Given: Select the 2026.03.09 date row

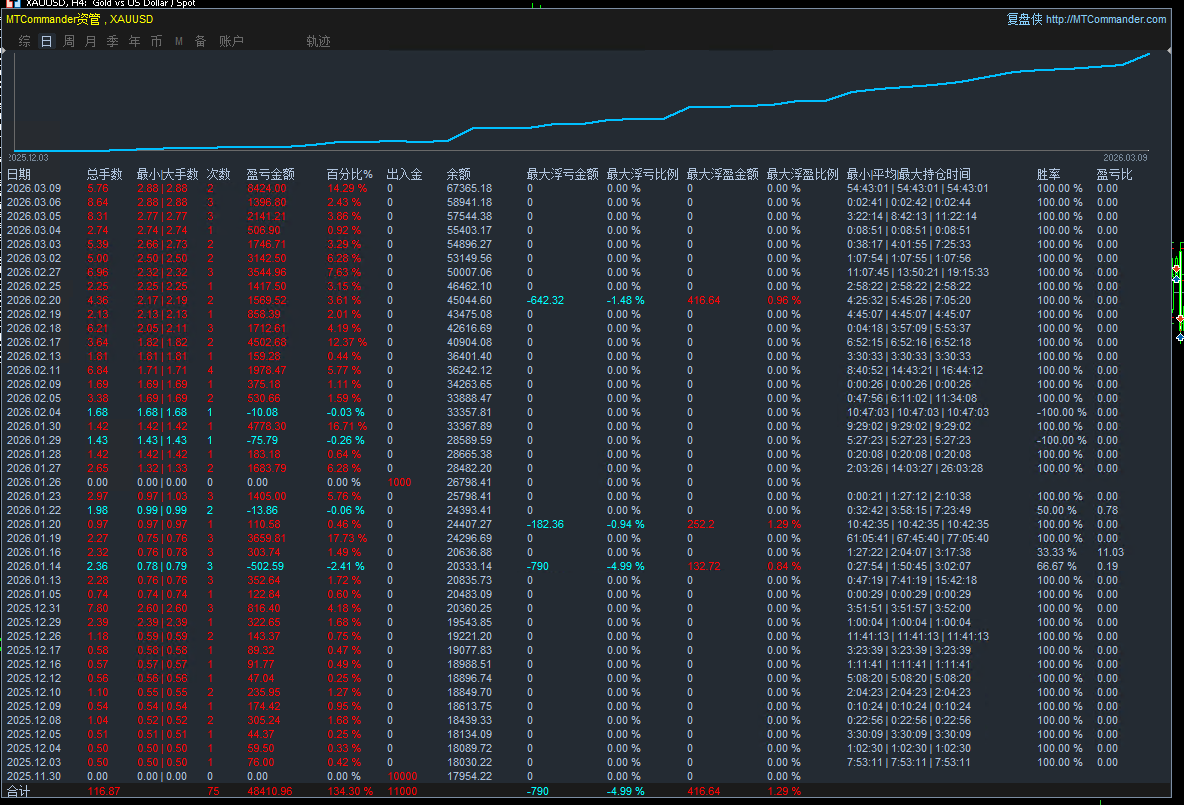Looking at the screenshot, I should coord(33,188).
